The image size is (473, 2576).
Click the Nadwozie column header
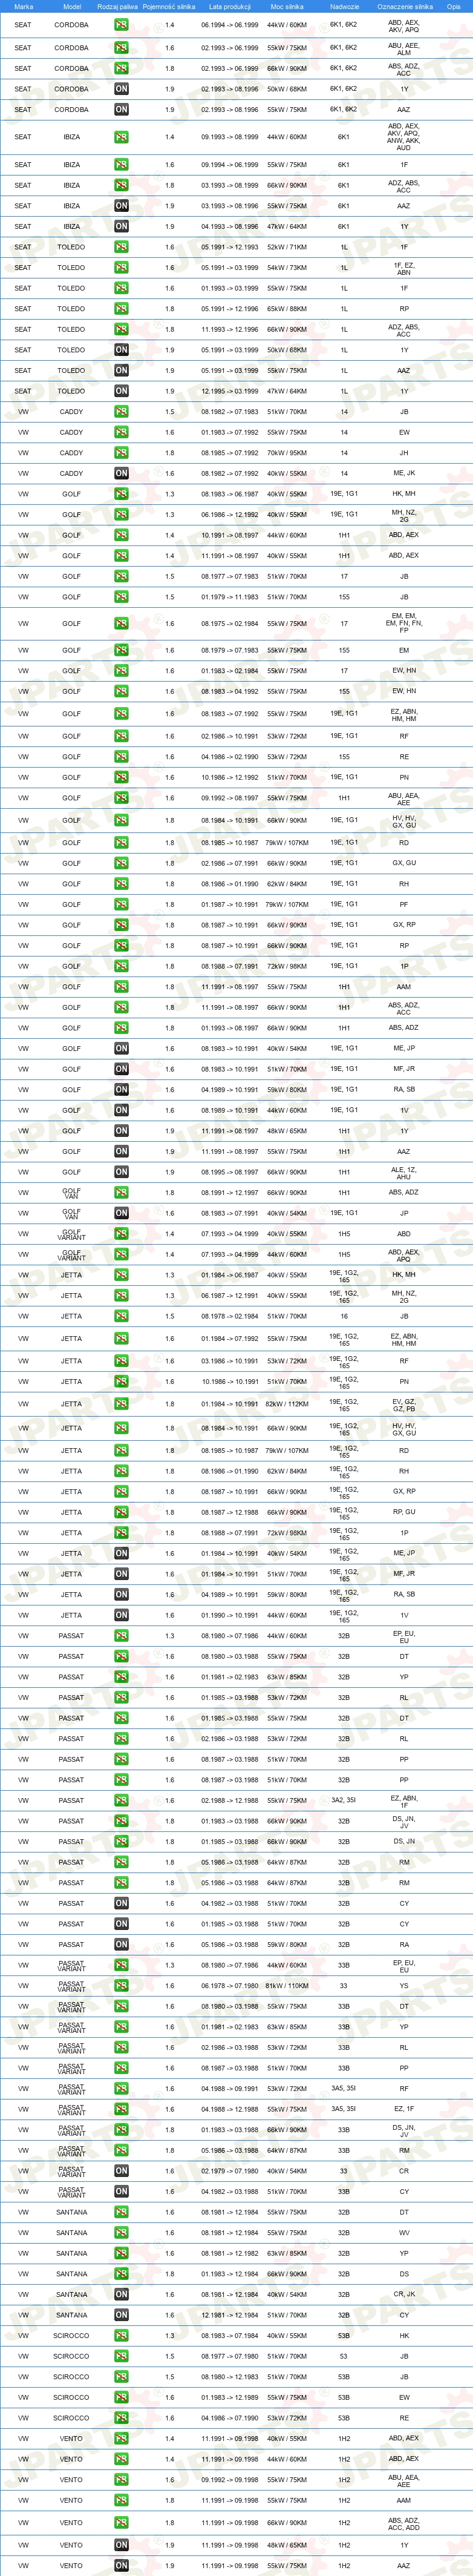tap(344, 6)
